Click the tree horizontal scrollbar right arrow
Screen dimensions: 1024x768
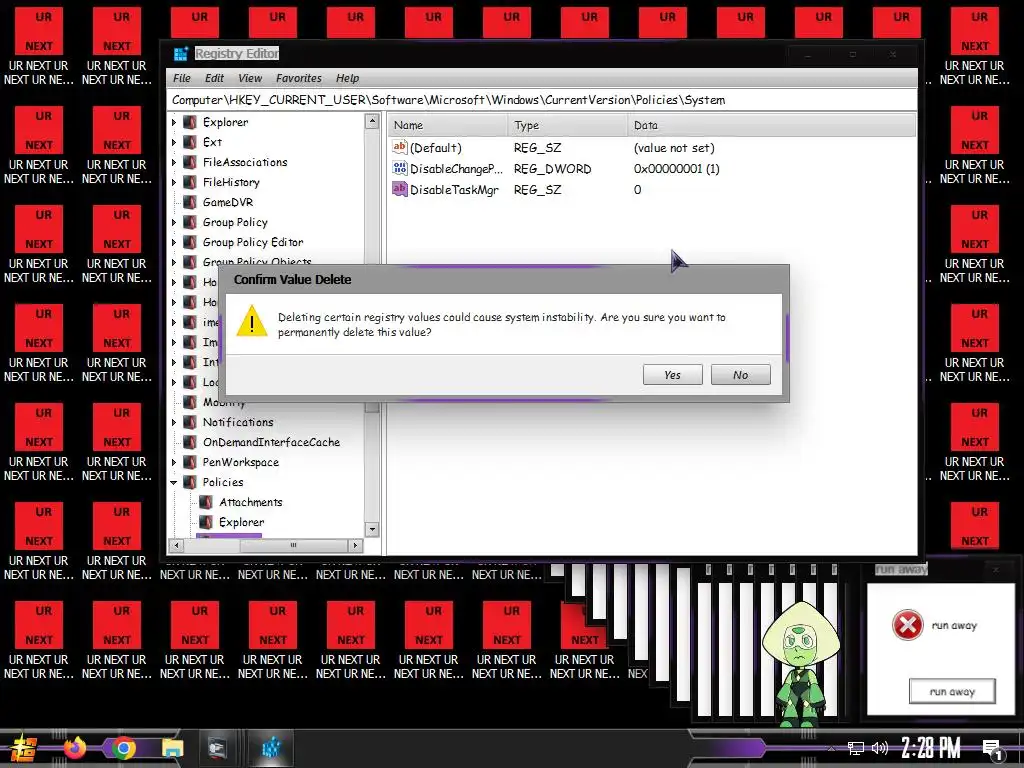[x=355, y=545]
